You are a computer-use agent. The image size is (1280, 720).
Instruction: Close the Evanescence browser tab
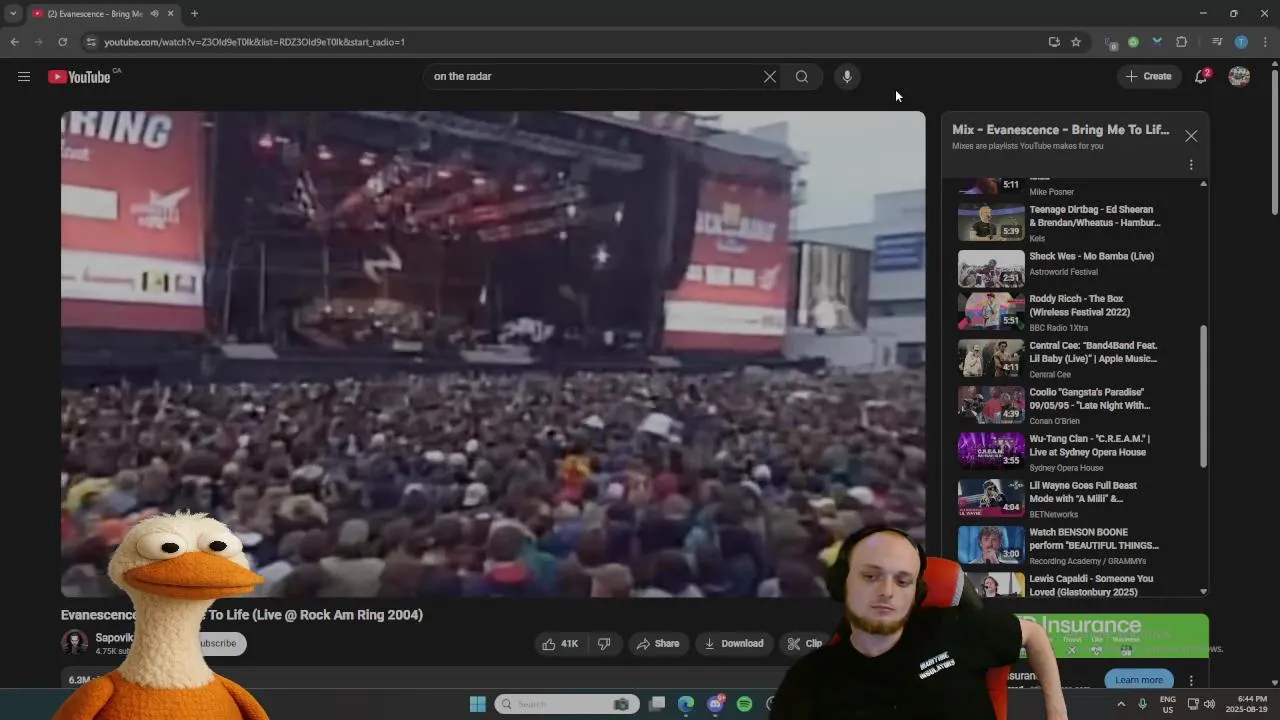pos(170,13)
